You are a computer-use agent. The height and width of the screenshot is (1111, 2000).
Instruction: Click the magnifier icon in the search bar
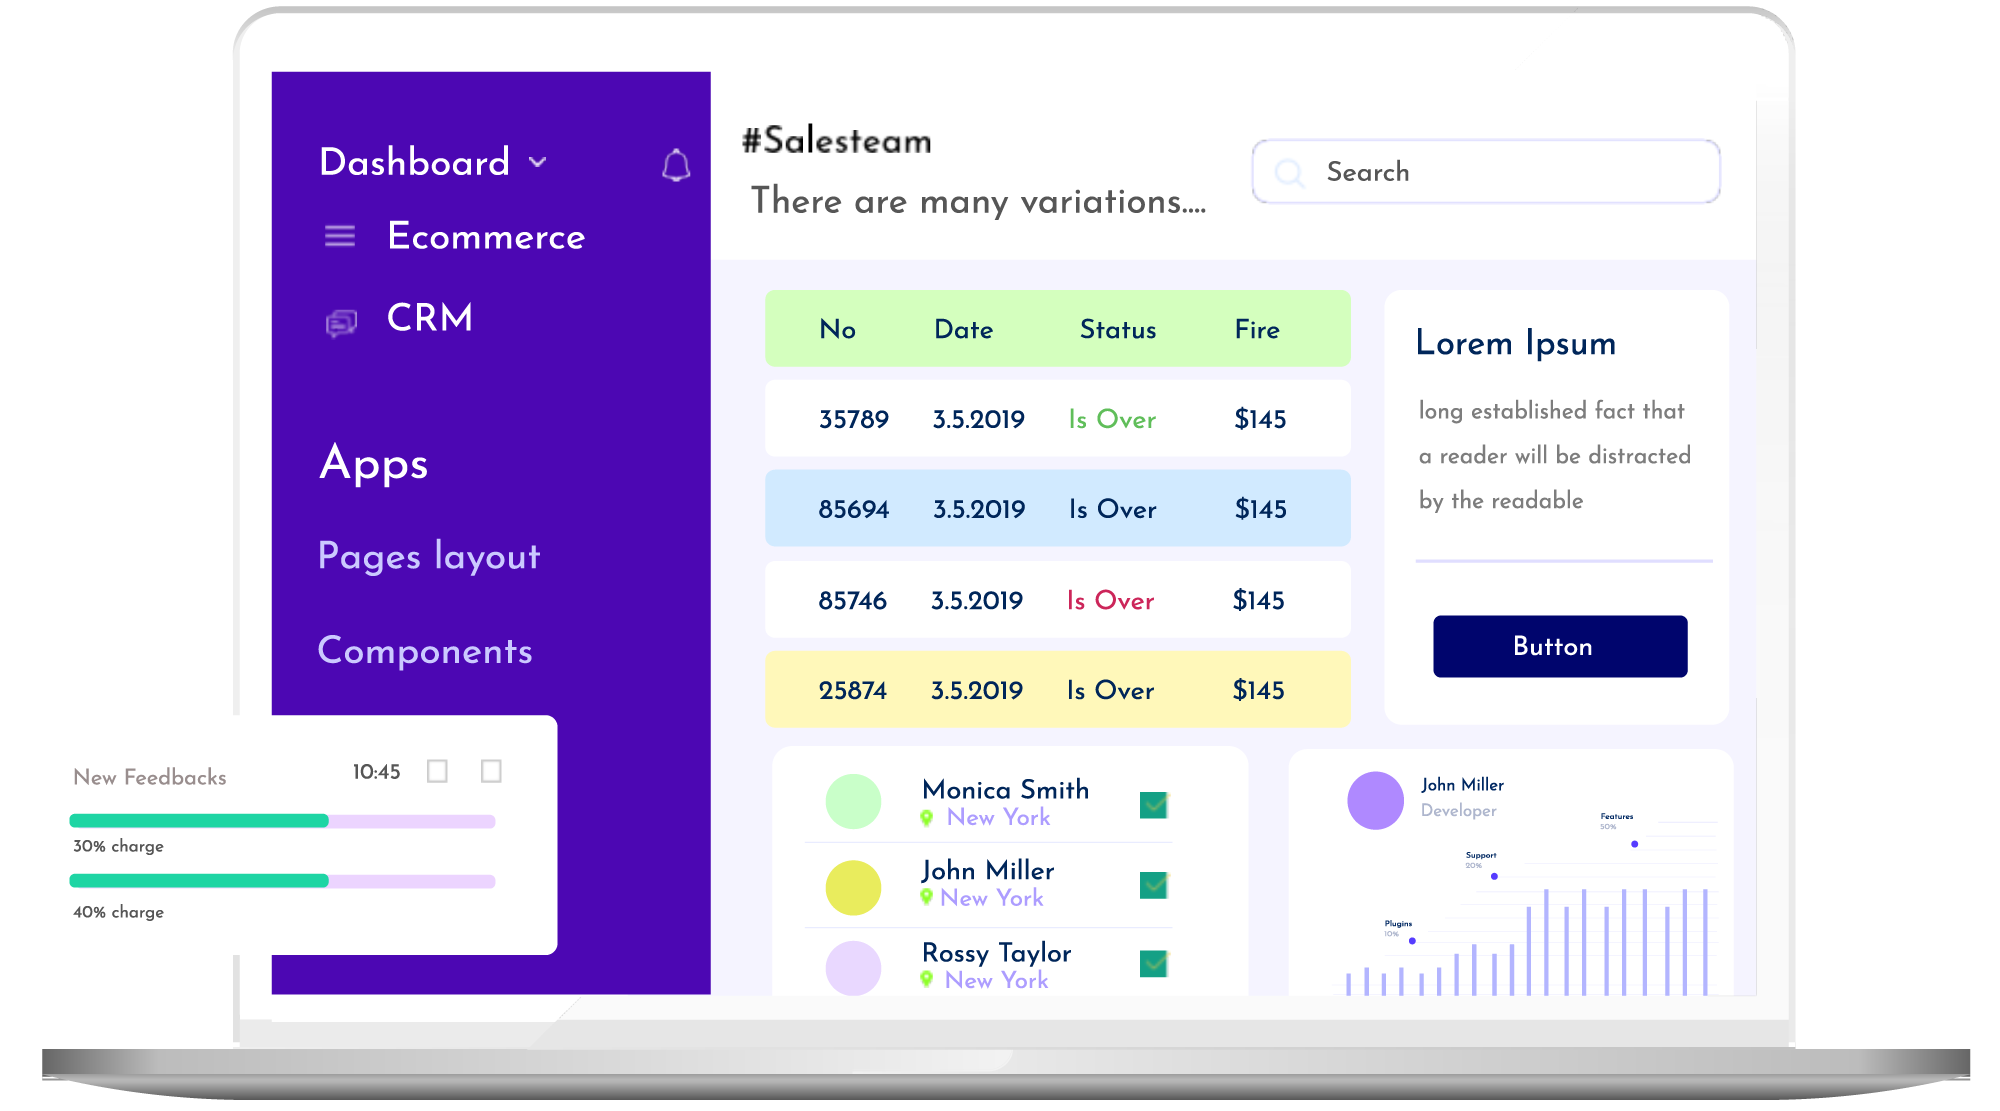pos(1291,172)
